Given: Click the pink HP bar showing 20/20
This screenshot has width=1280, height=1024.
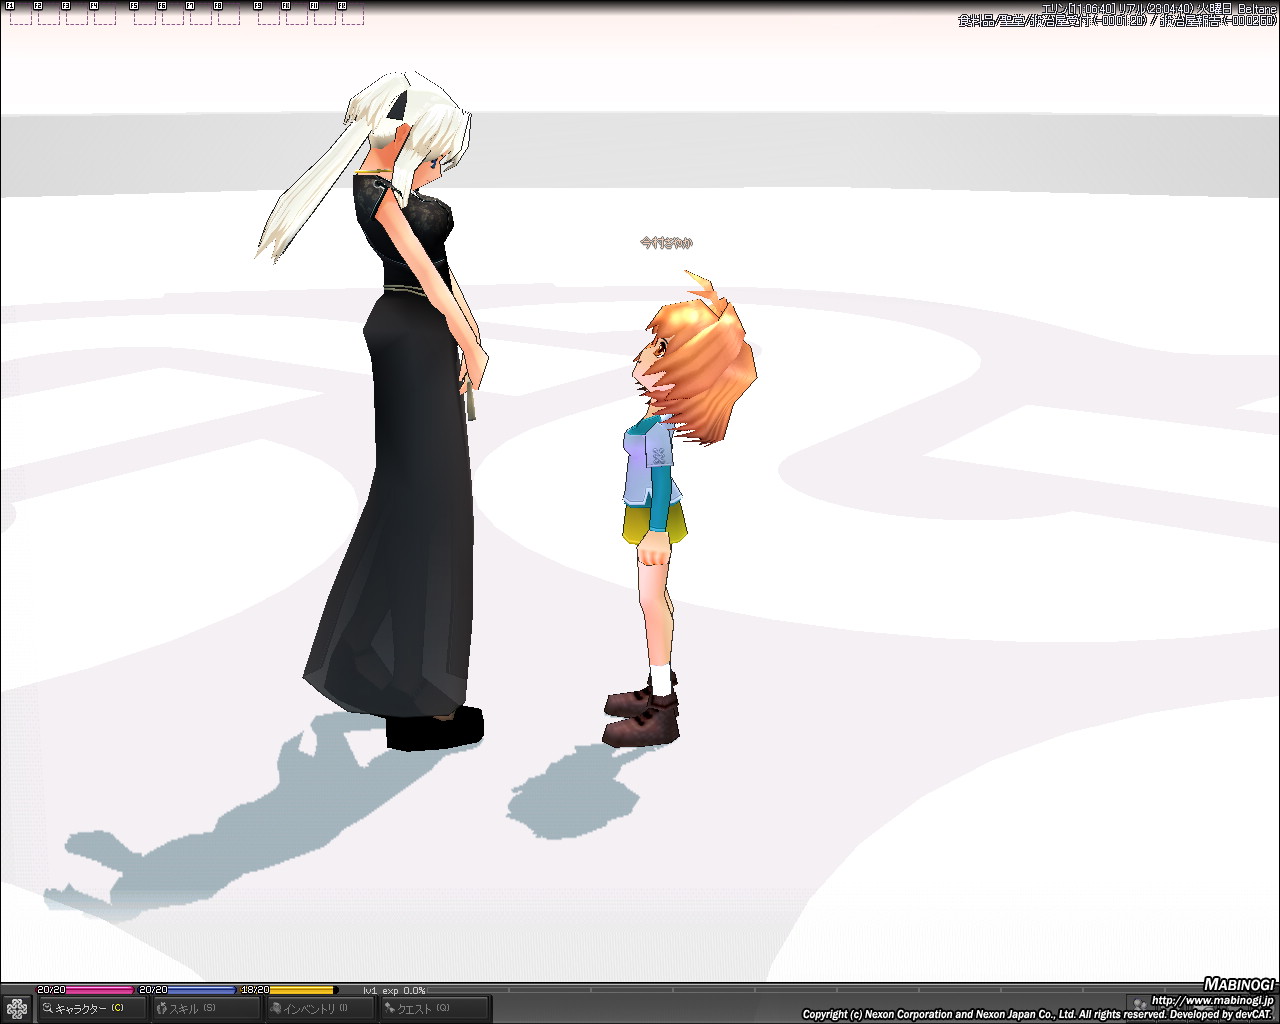Looking at the screenshot, I should coord(85,990).
